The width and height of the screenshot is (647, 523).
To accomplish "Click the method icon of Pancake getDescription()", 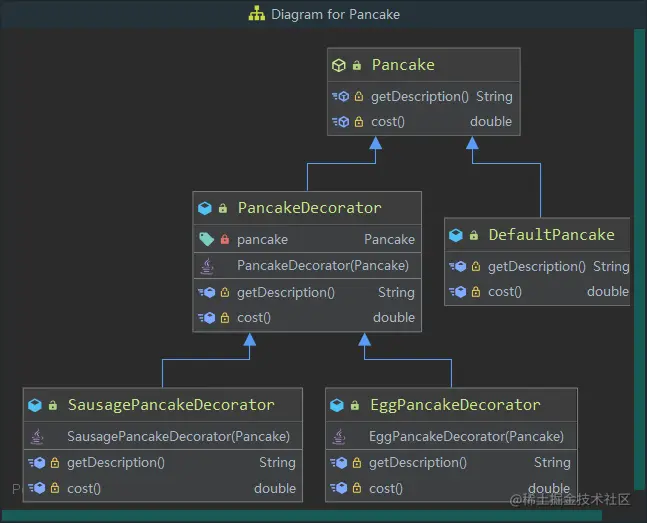I will (x=341, y=97).
